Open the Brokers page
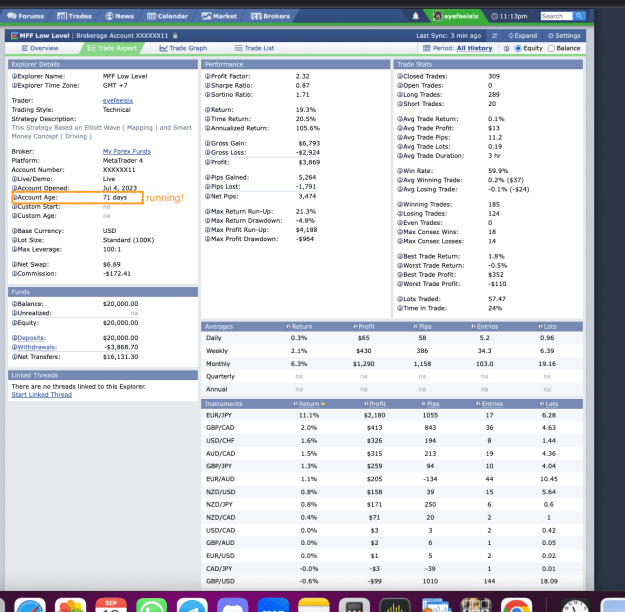The image size is (625, 612). [x=270, y=16]
